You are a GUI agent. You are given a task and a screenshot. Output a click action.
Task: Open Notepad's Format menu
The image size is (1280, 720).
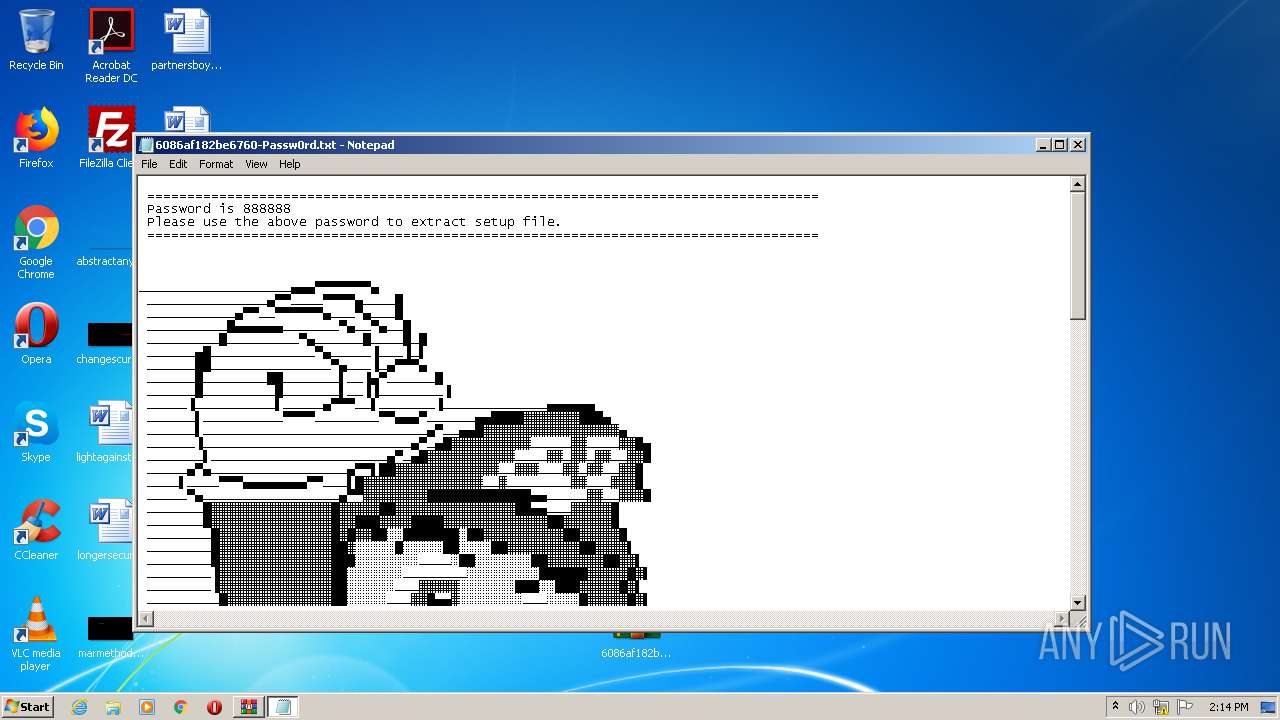pyautogui.click(x=216, y=164)
